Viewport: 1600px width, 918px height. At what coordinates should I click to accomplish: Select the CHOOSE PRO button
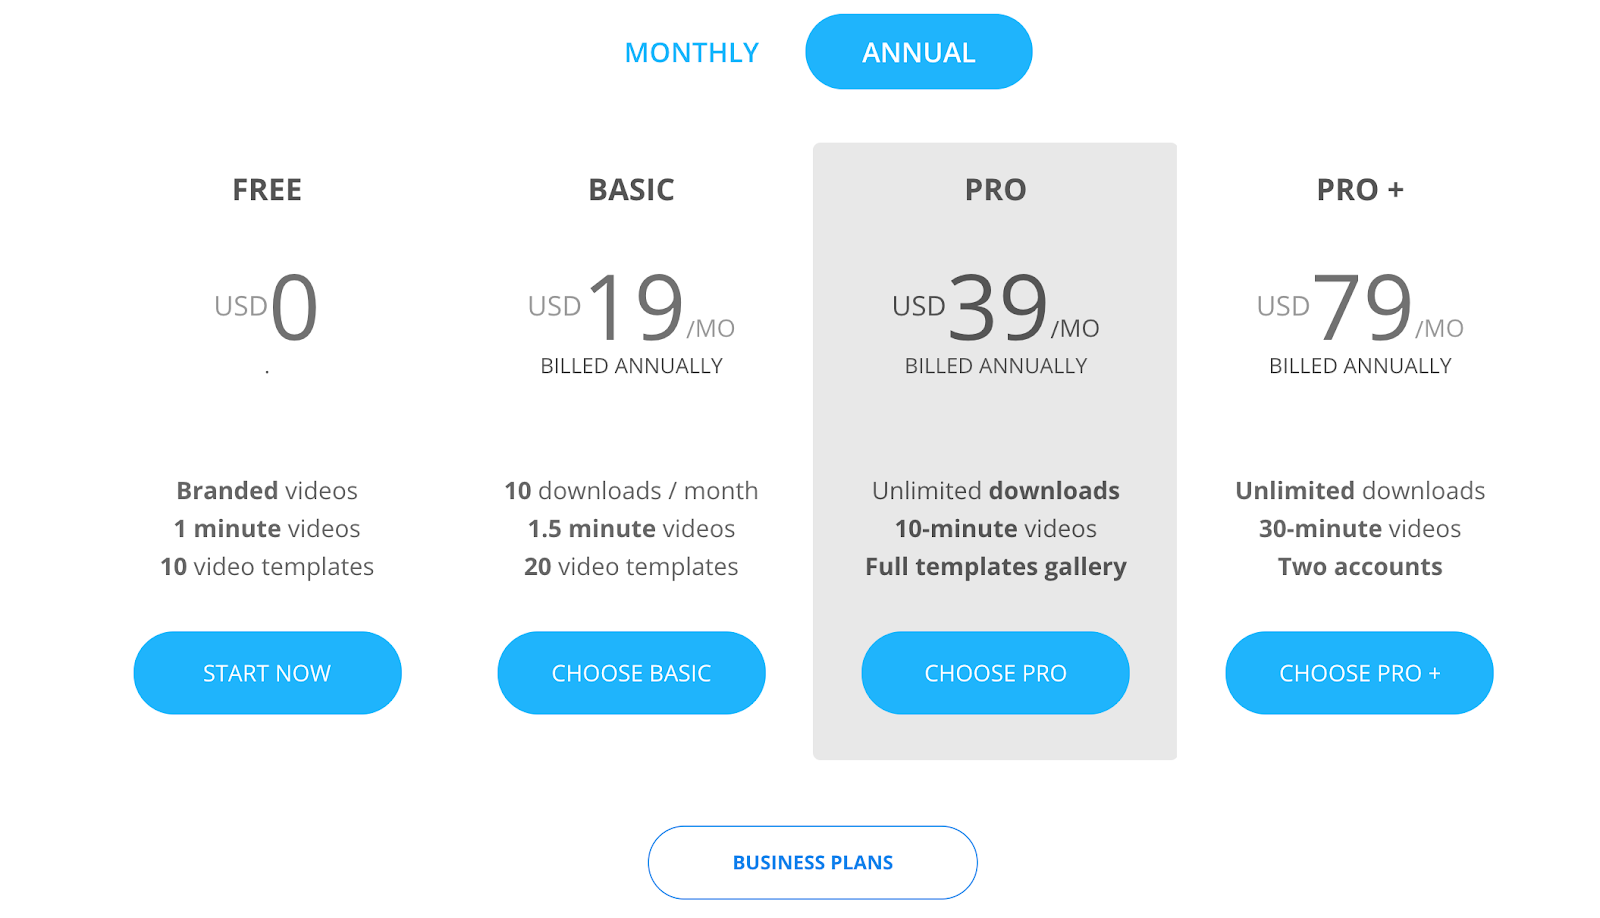(x=995, y=673)
